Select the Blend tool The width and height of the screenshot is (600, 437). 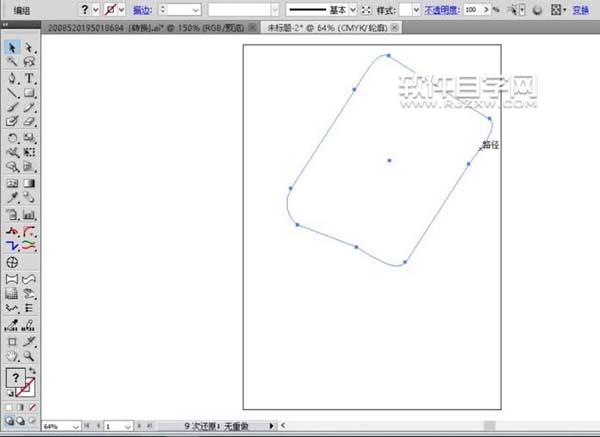click(29, 198)
